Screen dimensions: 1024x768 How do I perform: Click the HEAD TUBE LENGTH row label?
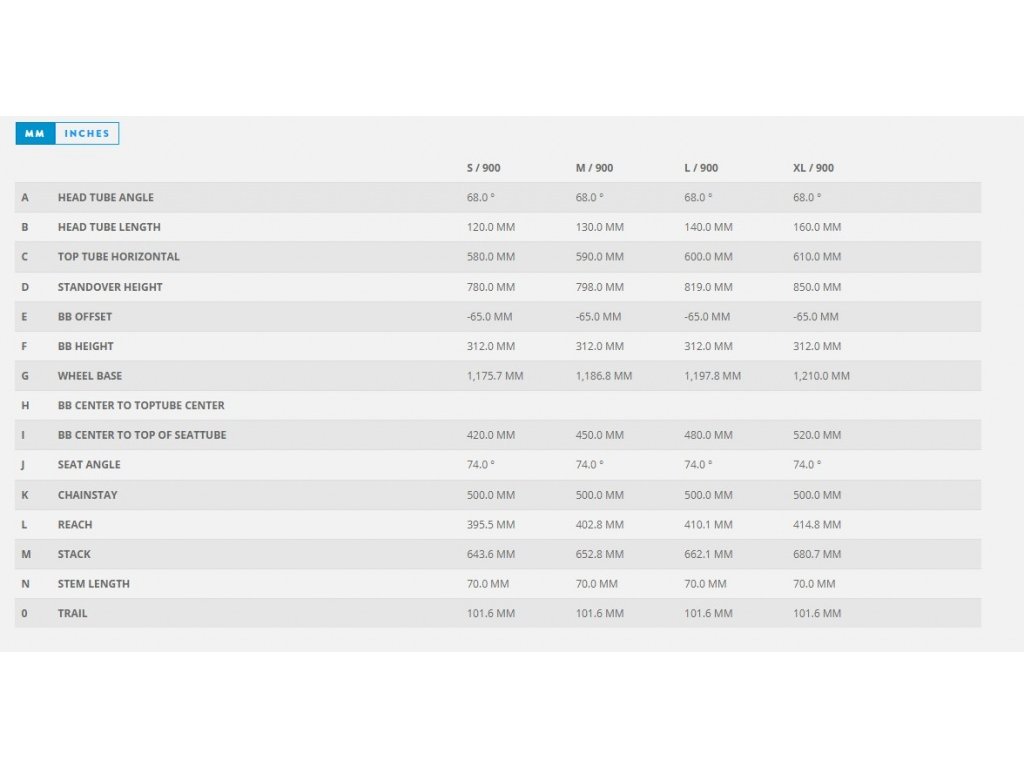click(x=109, y=227)
